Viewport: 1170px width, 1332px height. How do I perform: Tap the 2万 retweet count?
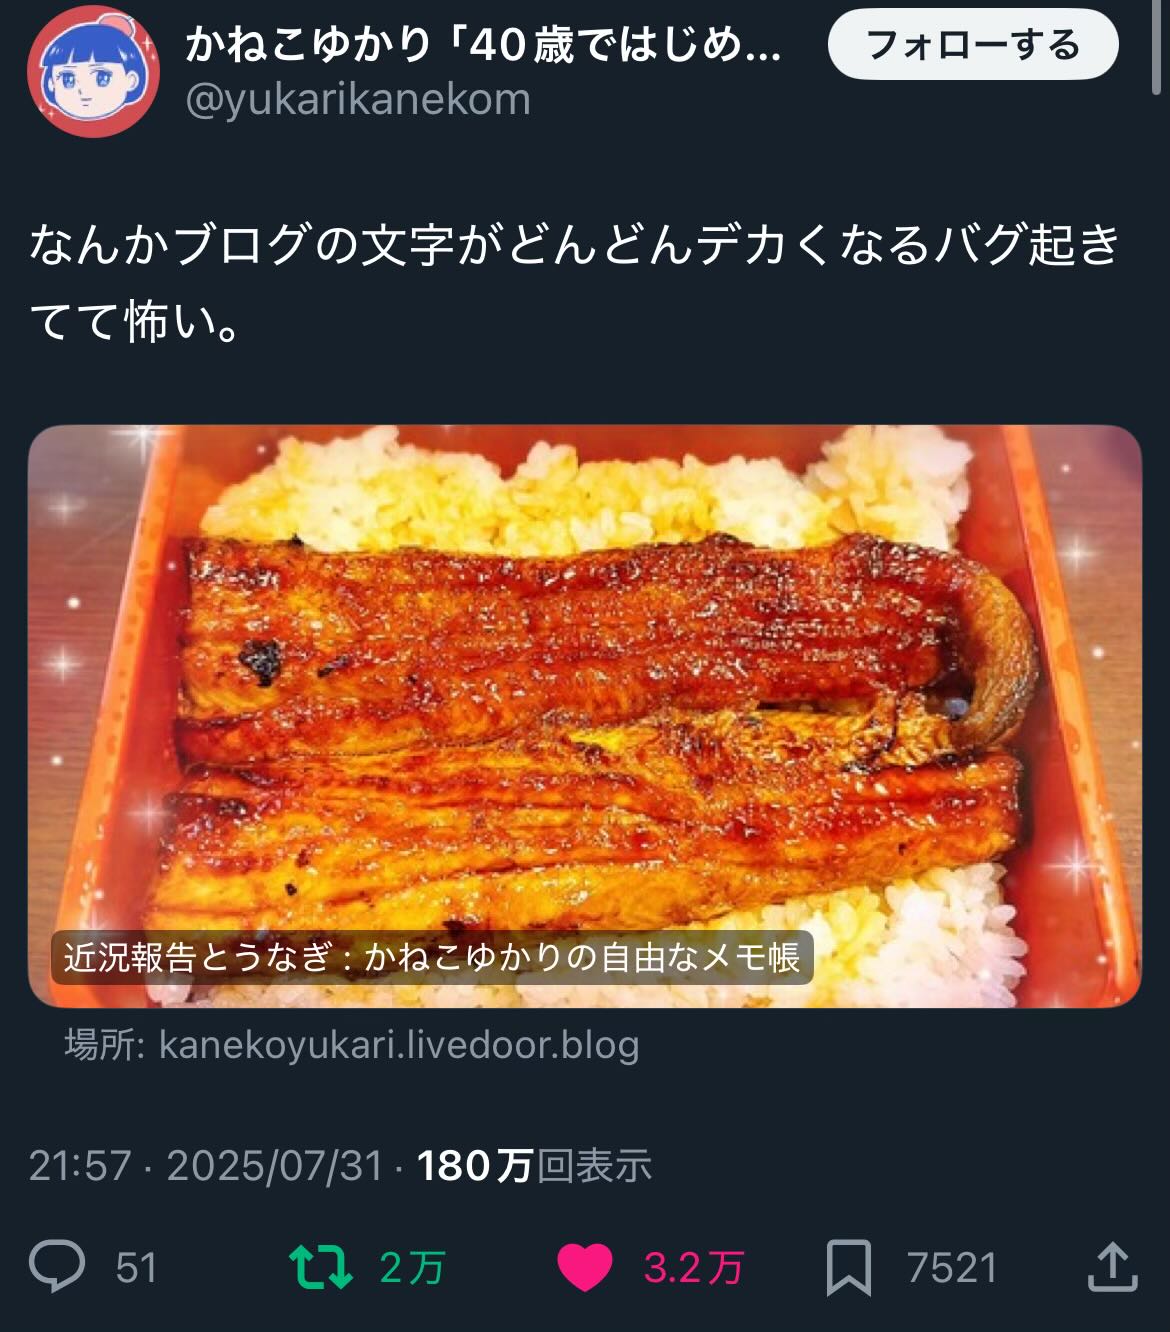(x=412, y=1268)
